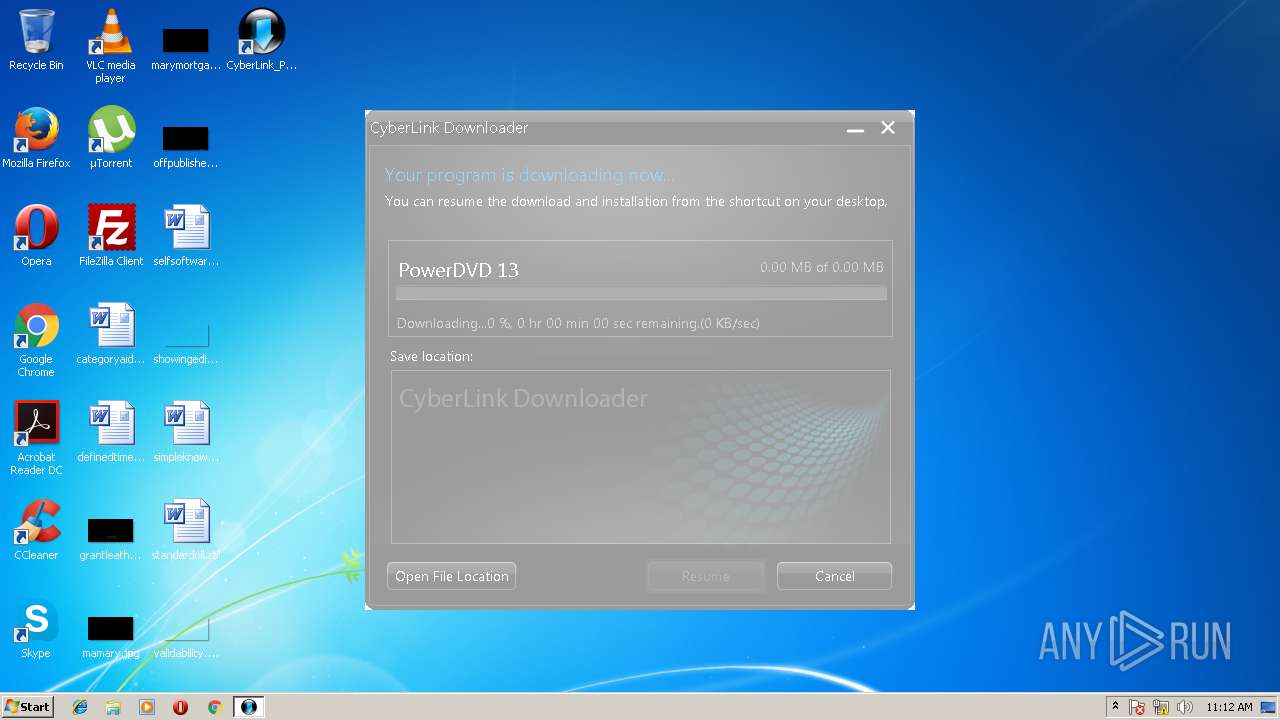The image size is (1280, 720).
Task: Select the standardoil.rtf document
Action: pos(185,530)
